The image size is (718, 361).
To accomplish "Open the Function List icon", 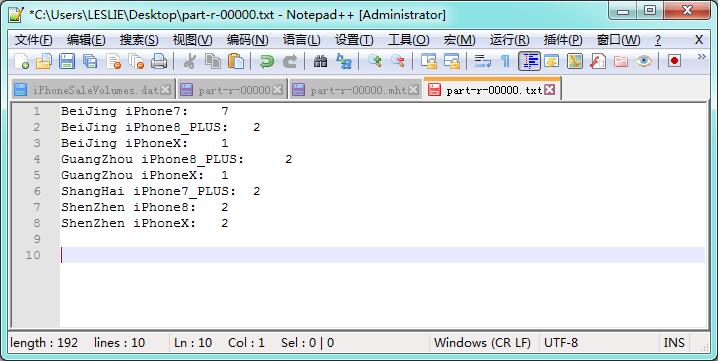I will pyautogui.click(x=598, y=61).
